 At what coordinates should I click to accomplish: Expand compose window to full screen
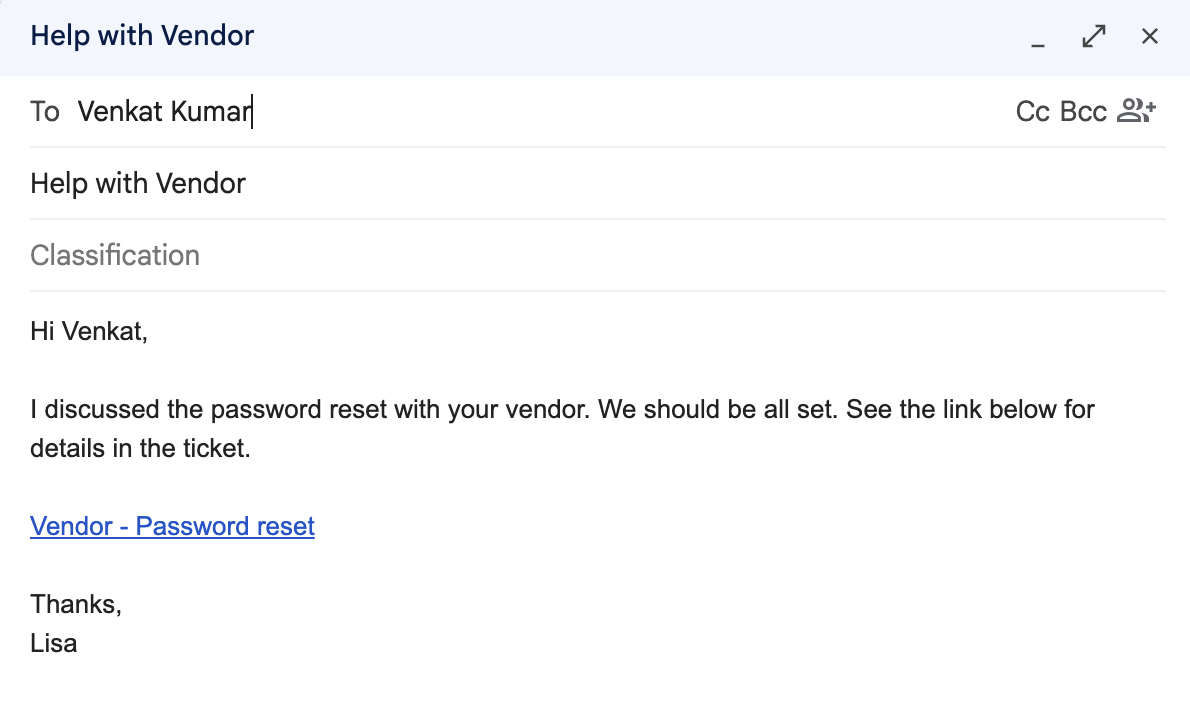(1094, 36)
